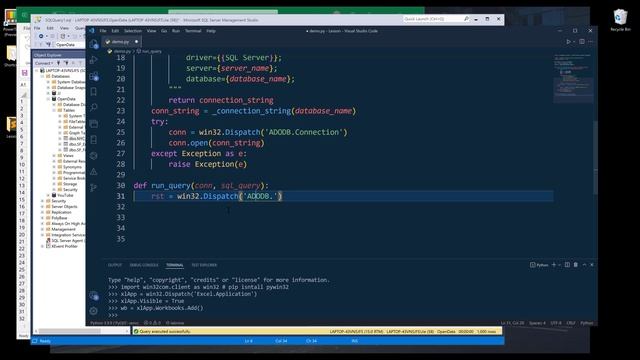Screen dimensions: 640x360
Task: Click CRLF line ending in status bar
Action: (x=571, y=323)
